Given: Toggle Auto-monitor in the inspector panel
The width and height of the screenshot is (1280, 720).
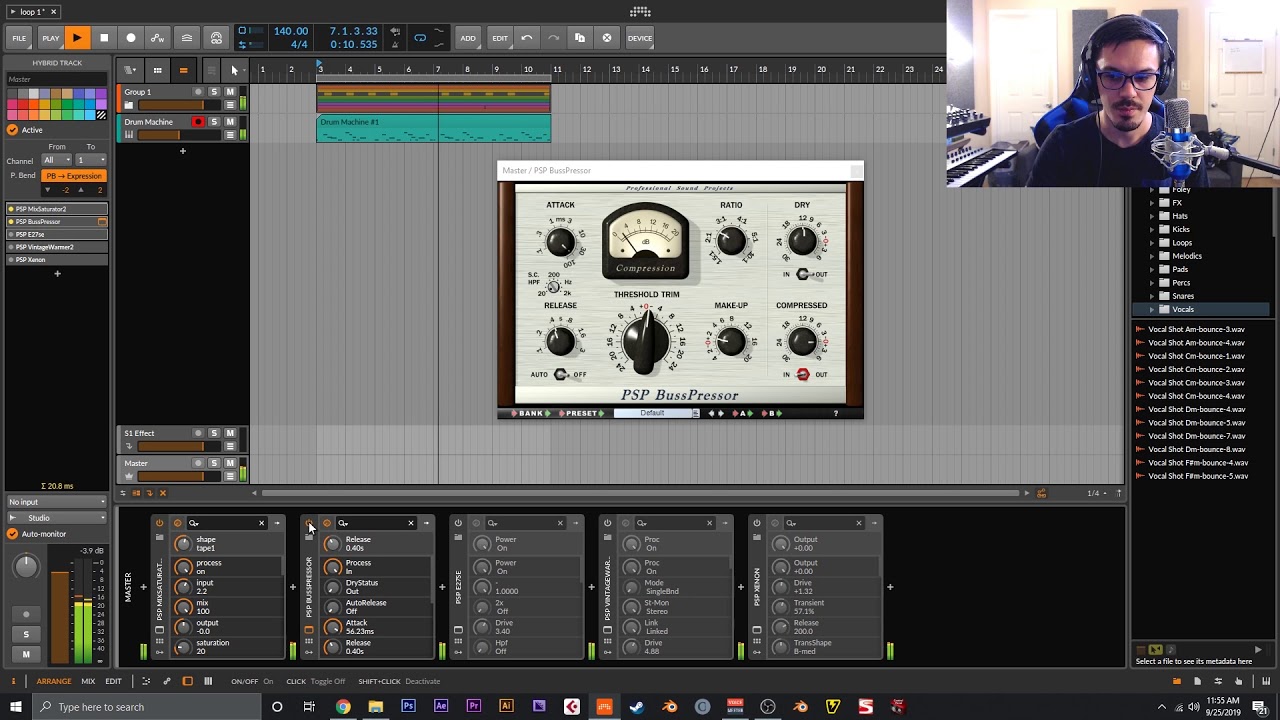Looking at the screenshot, I should [x=13, y=534].
